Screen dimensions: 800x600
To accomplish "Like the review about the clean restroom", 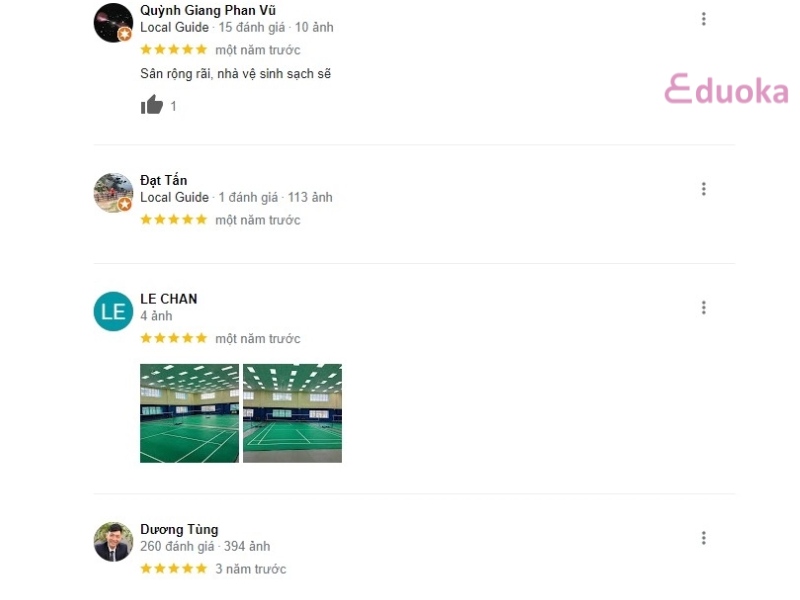I will [152, 105].
